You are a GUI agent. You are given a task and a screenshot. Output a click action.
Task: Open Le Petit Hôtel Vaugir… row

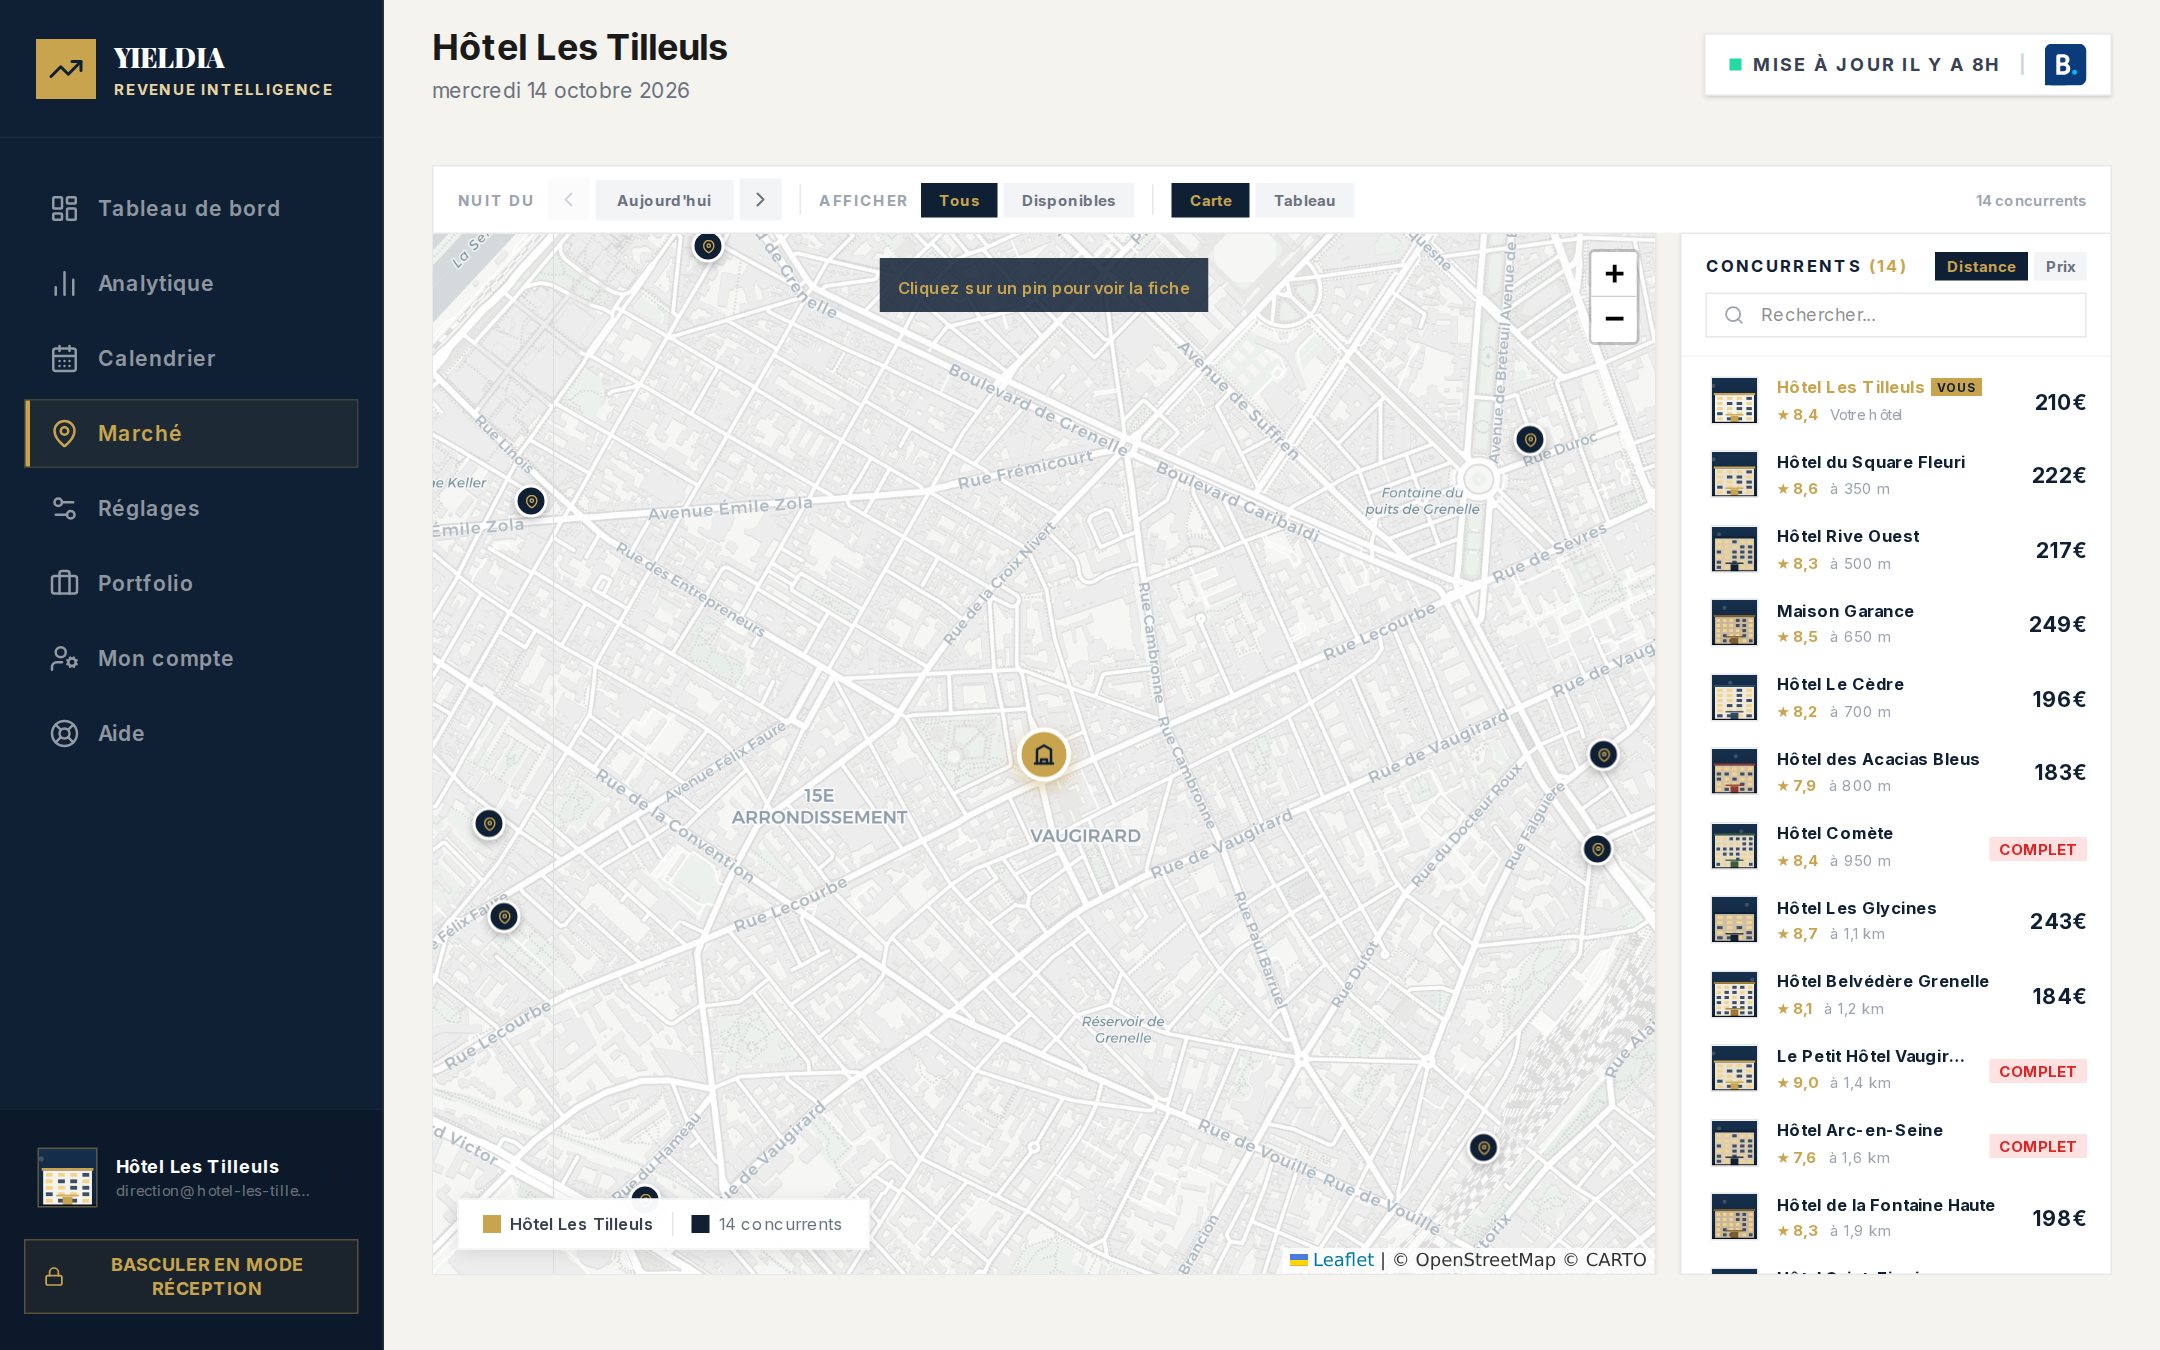coord(1896,1069)
